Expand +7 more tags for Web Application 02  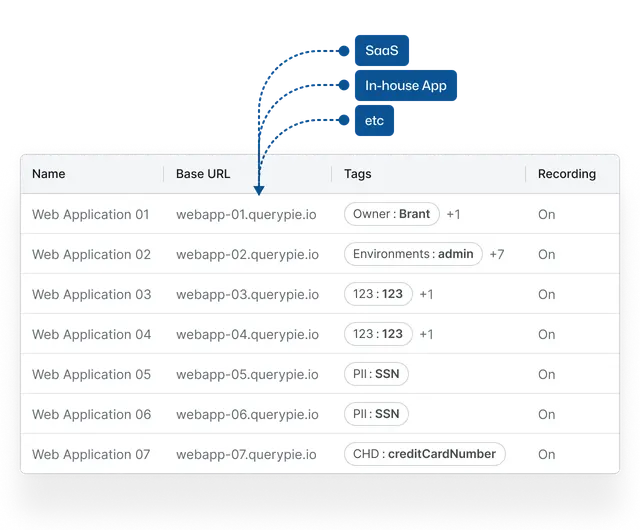[x=497, y=254]
